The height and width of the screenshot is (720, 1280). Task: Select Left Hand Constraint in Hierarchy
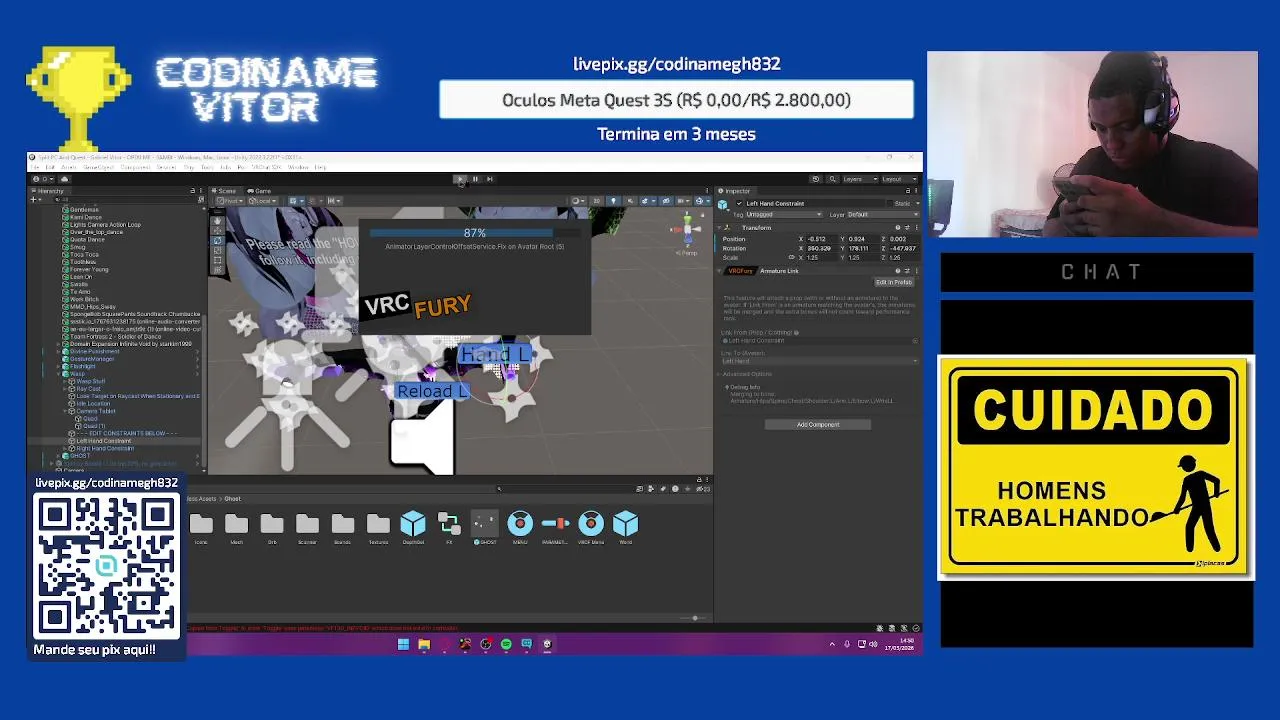103,441
